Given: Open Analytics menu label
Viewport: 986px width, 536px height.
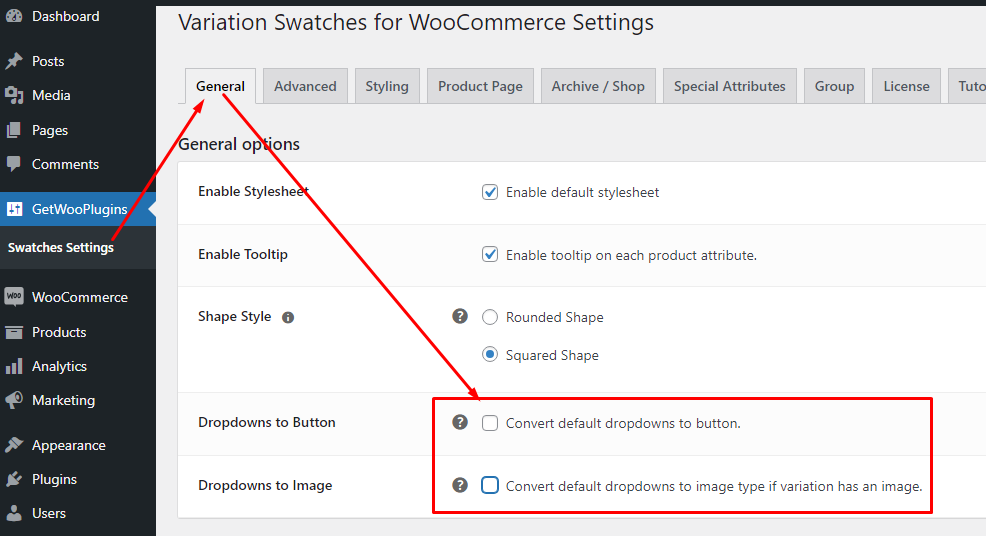Looking at the screenshot, I should click(x=59, y=366).
